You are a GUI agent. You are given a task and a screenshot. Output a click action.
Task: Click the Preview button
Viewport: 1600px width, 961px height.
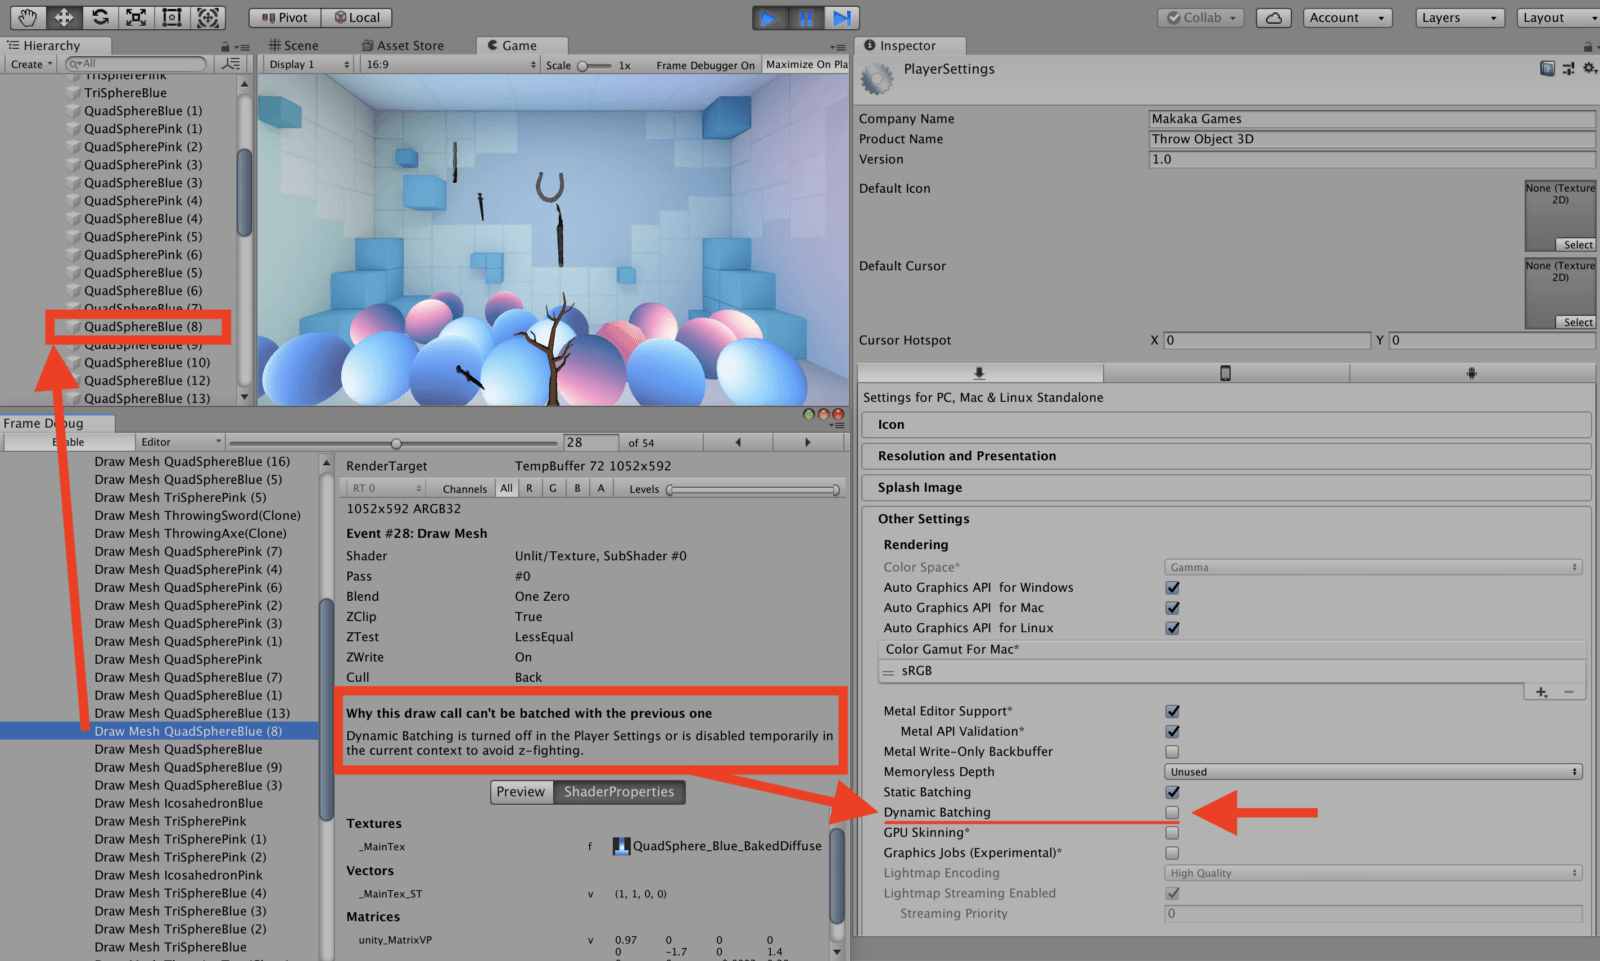tap(521, 791)
